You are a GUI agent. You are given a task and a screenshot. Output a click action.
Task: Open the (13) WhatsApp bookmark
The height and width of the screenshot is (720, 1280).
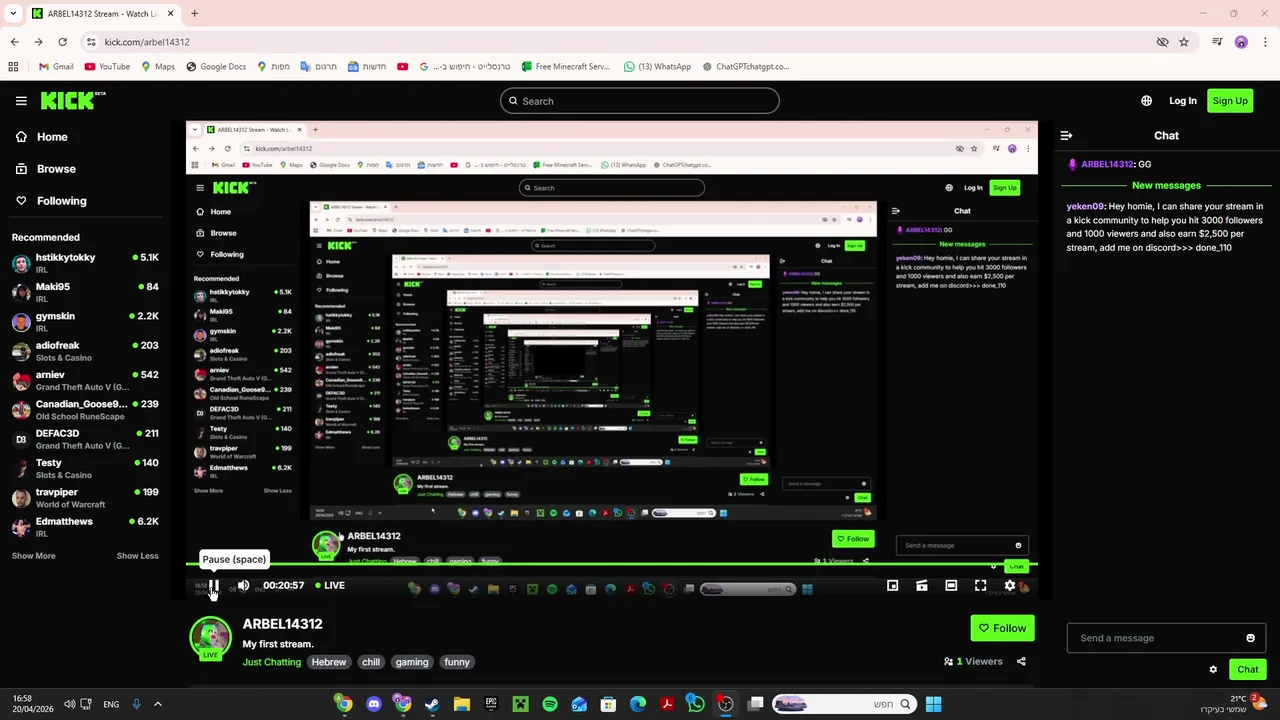pyautogui.click(x=657, y=67)
